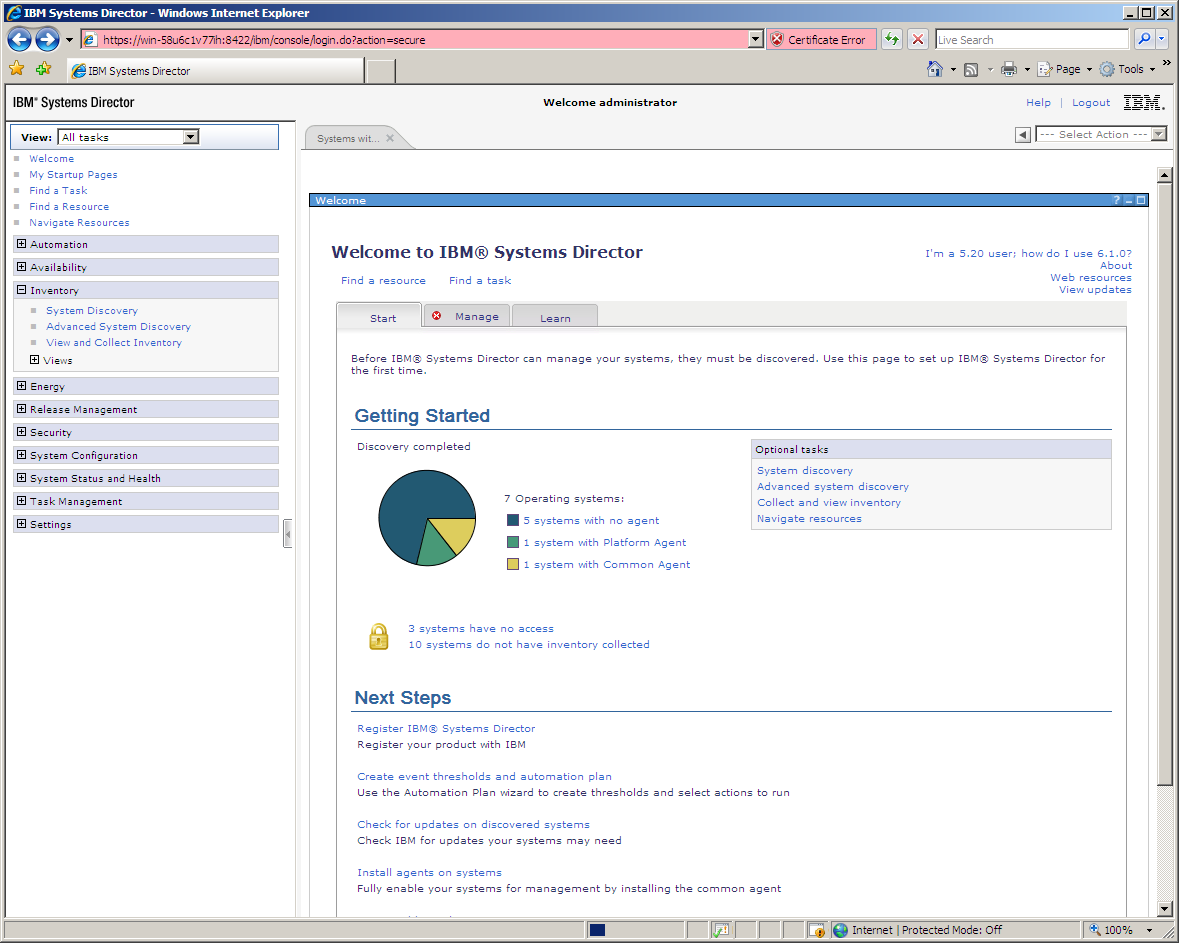The height and width of the screenshot is (943, 1179).
Task: Click the Certificate Error shield icon
Action: (x=777, y=39)
